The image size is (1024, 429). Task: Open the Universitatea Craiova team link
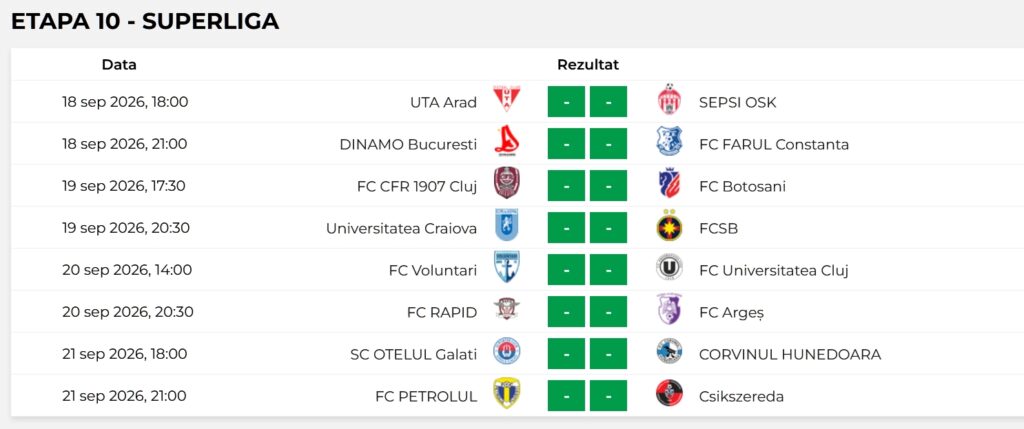(402, 229)
